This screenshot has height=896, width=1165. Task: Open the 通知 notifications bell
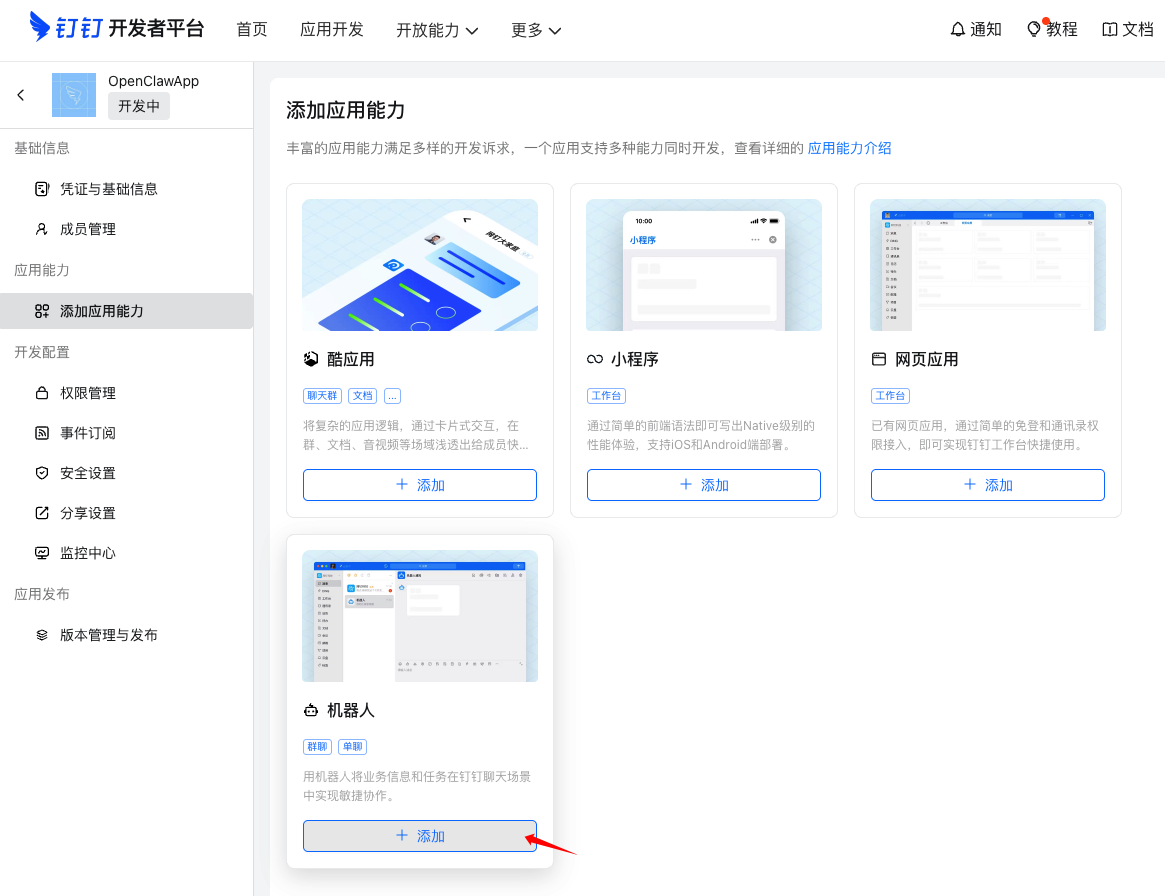[974, 29]
